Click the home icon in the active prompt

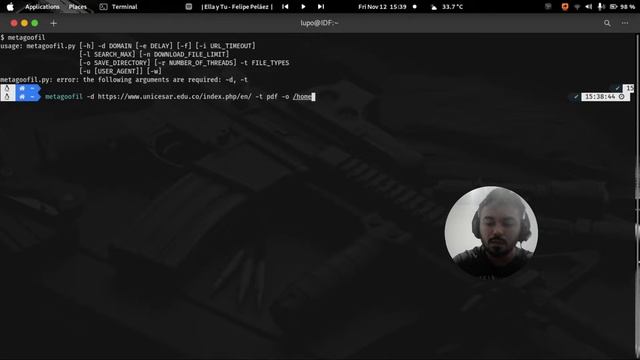point(22,97)
